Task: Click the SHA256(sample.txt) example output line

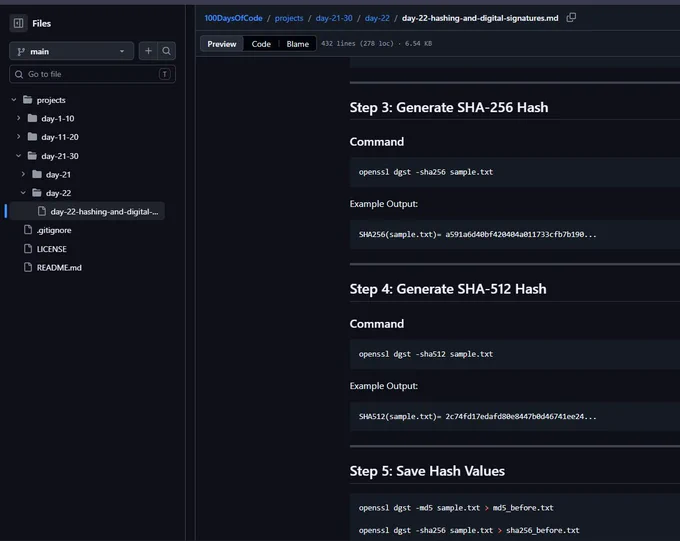Action: coord(477,235)
